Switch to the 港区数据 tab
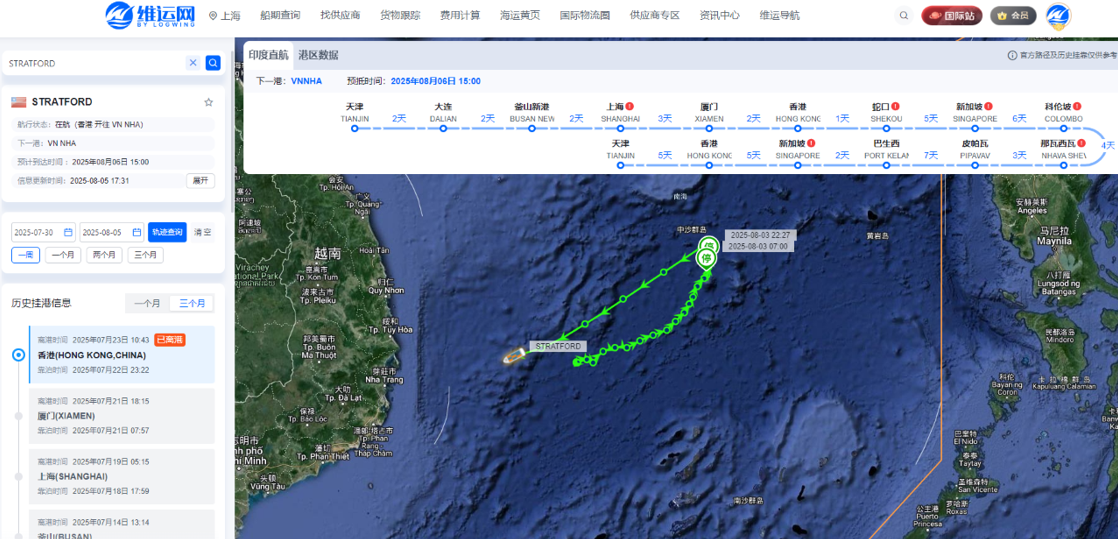1118x539 pixels. pyautogui.click(x=318, y=55)
